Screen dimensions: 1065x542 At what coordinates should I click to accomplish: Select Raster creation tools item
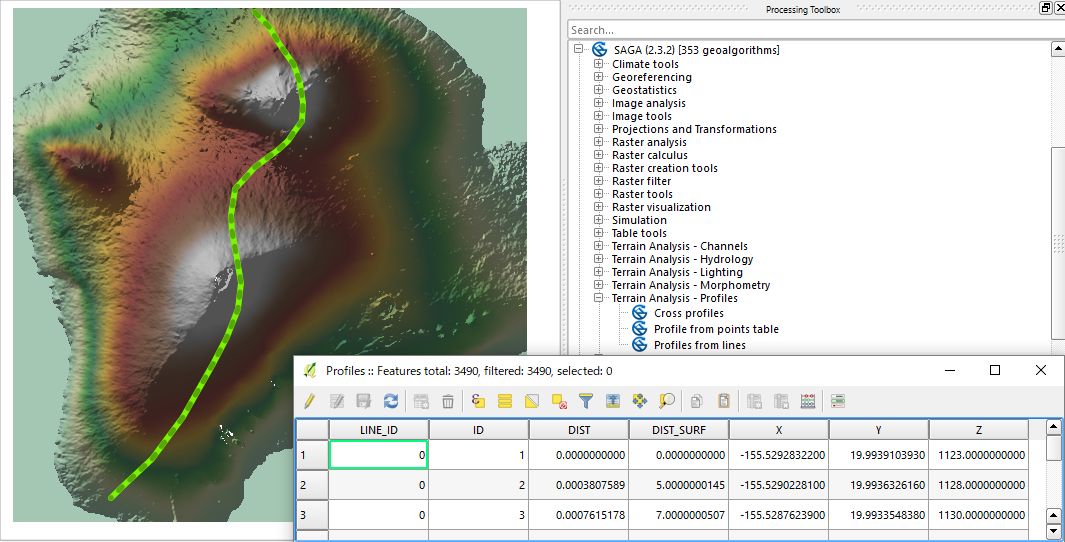click(664, 168)
